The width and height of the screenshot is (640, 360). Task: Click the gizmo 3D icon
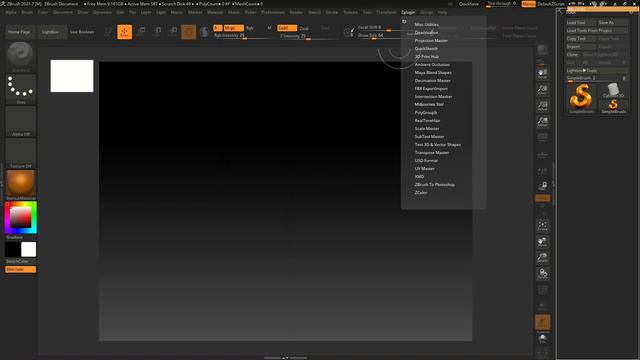point(189,32)
